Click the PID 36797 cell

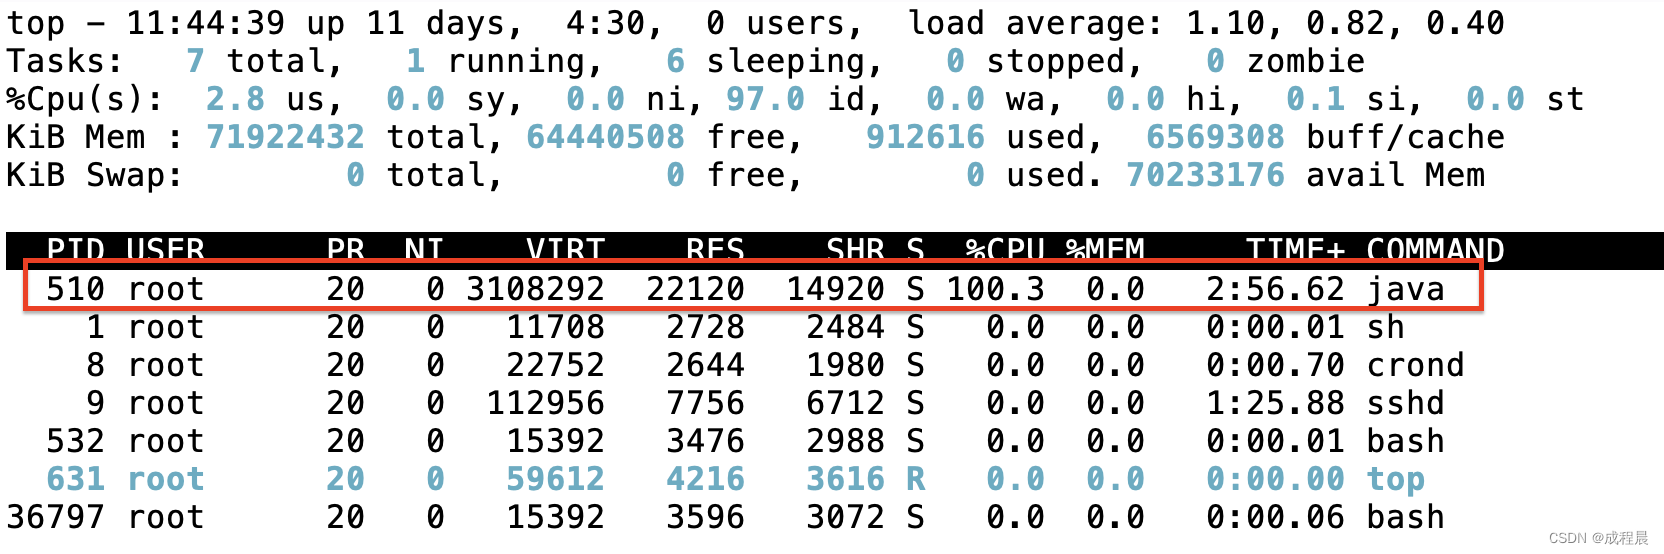click(55, 517)
